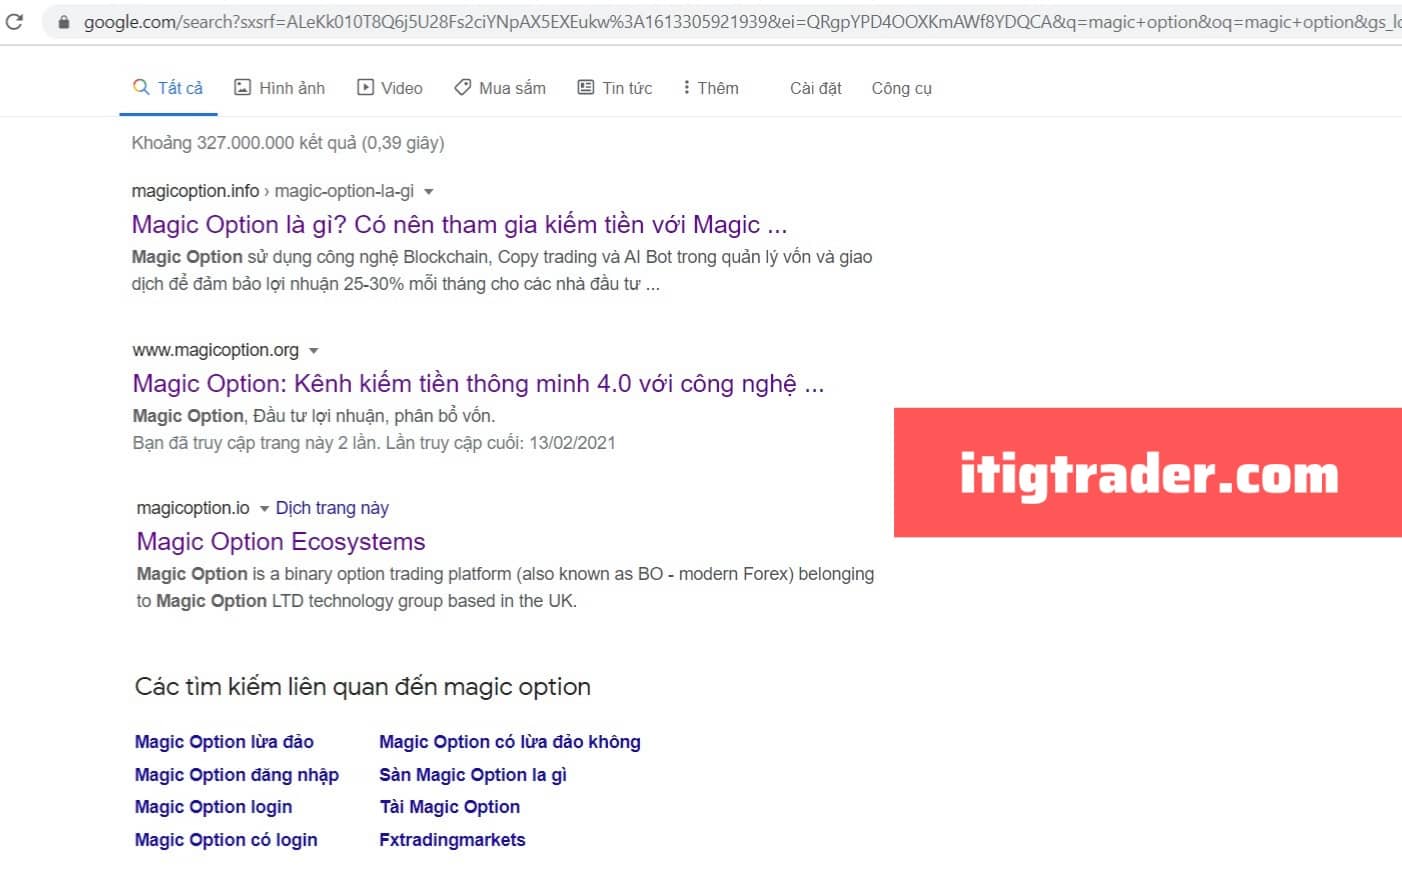Expand dropdown arrow next to magicoption.info
The image size is (1402, 884).
[x=429, y=191]
